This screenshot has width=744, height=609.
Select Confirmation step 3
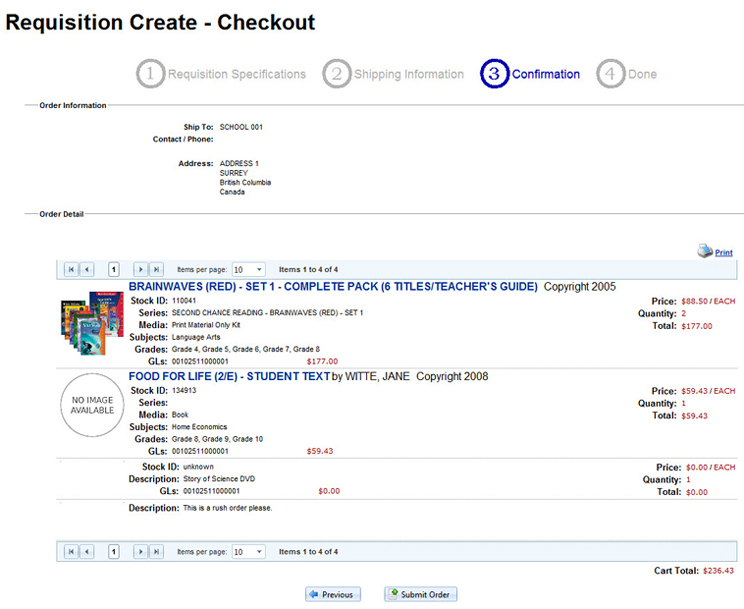tap(530, 74)
